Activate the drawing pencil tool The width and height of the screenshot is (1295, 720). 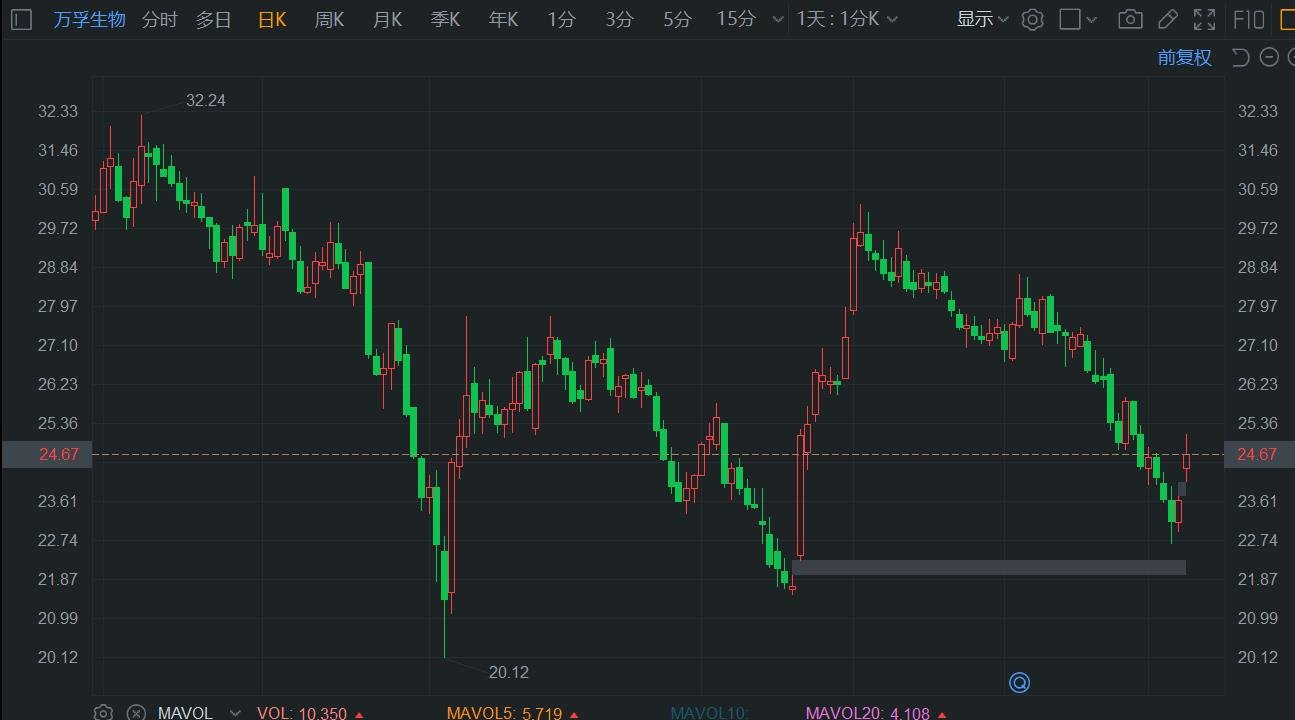(1167, 19)
